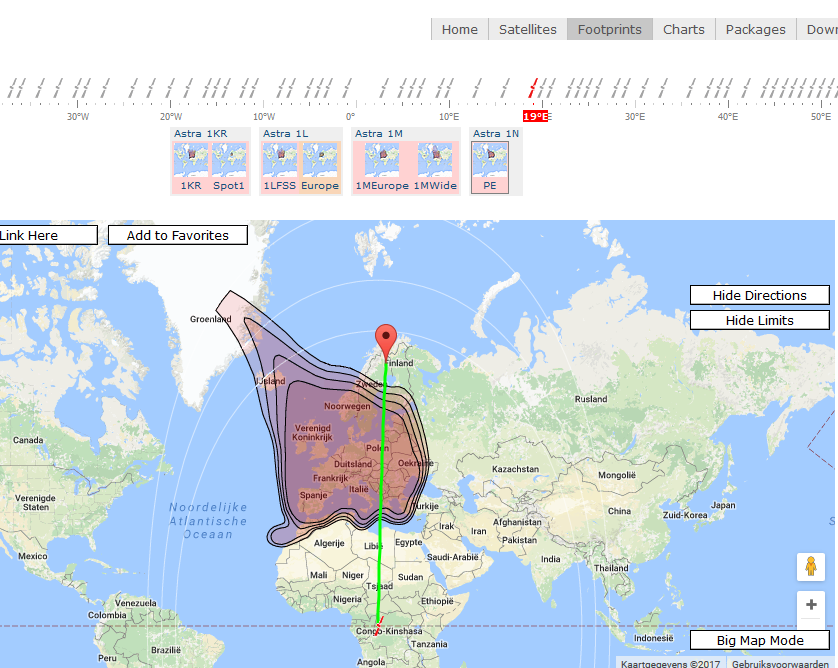Image resolution: width=838 pixels, height=668 pixels.
Task: Click the red satellite marker near Congo-Kinshasa
Action: click(x=378, y=625)
